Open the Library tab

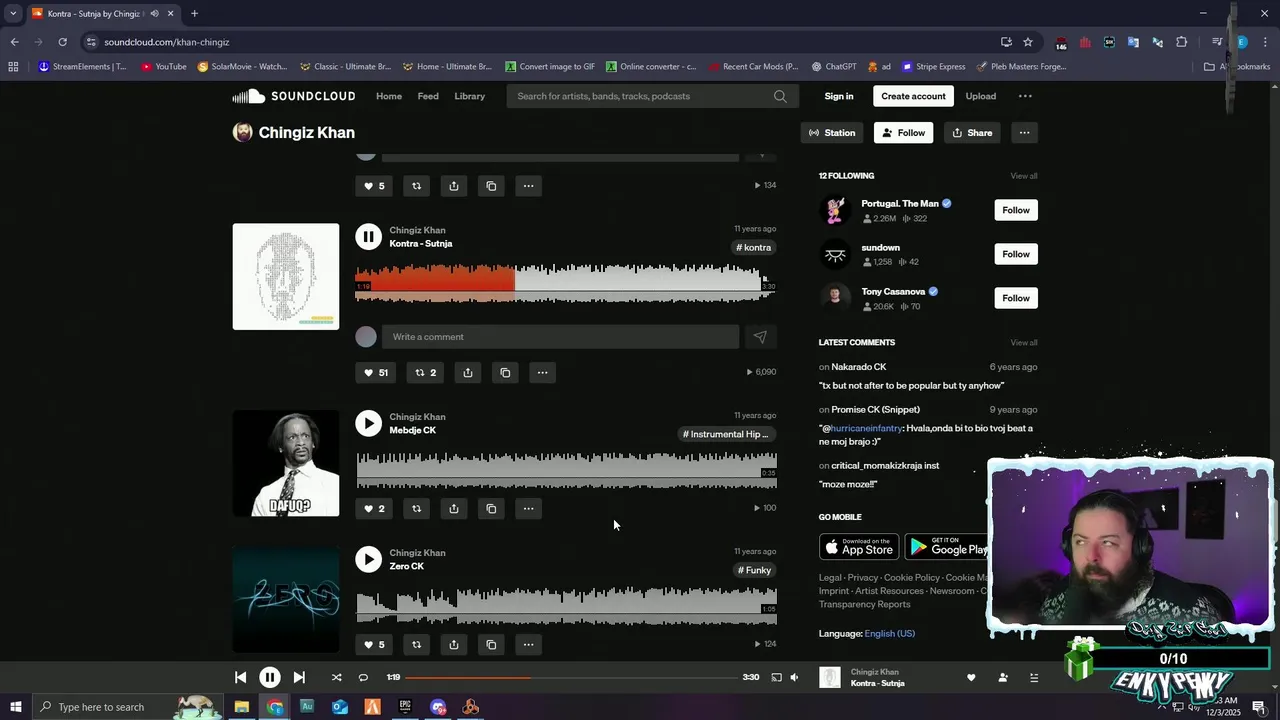(x=469, y=96)
